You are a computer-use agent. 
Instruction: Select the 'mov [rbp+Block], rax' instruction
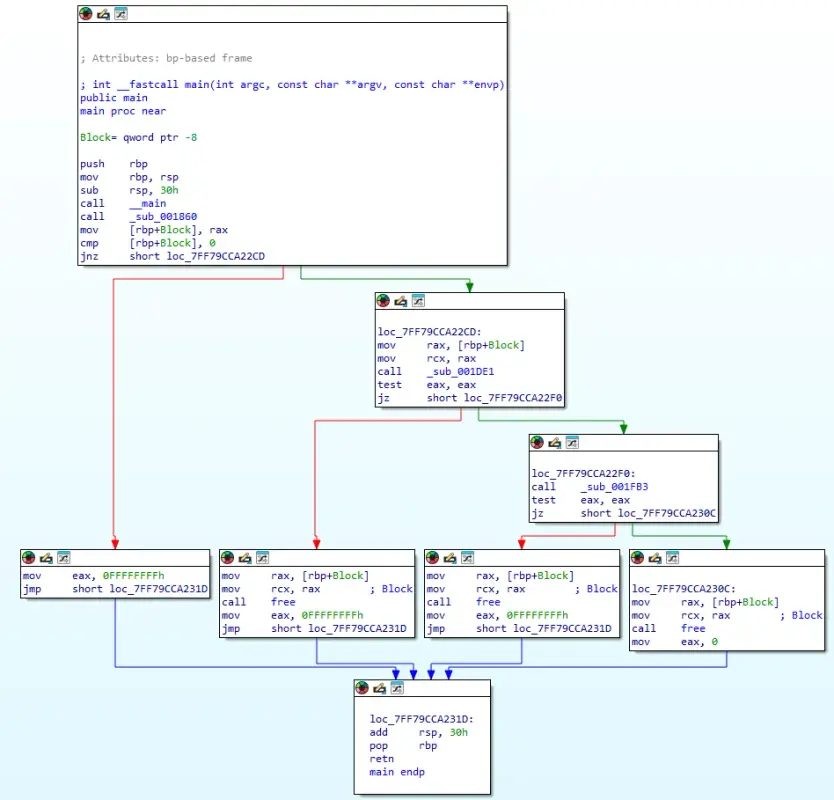154,230
